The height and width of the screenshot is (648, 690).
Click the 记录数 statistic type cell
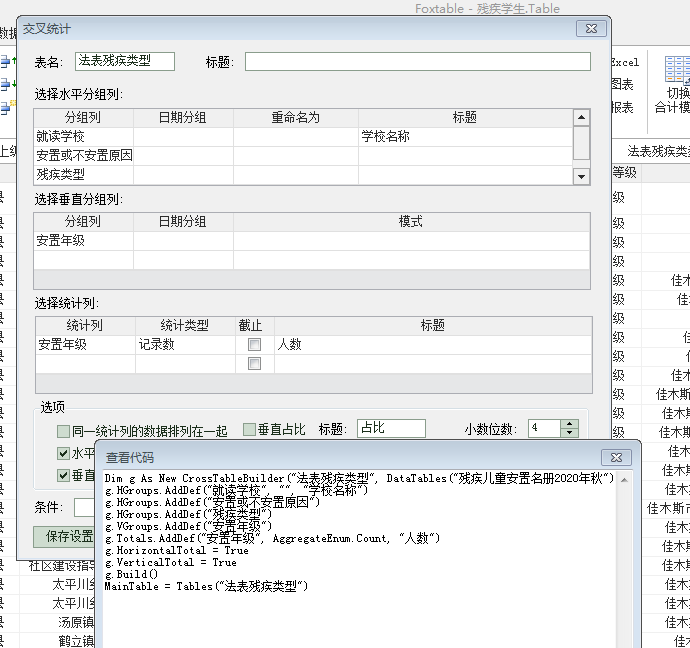click(x=183, y=345)
